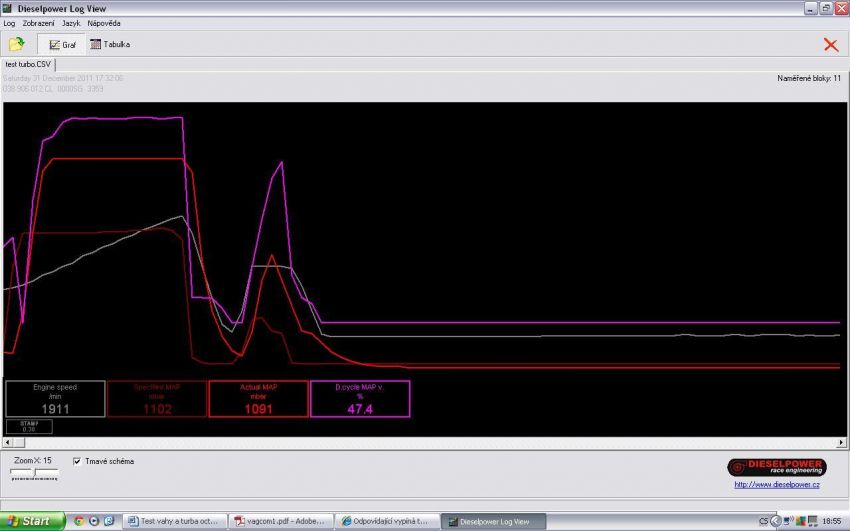Screen dimensions: 850x531
Task: Open the Zobrazení menu
Action: (38, 23)
